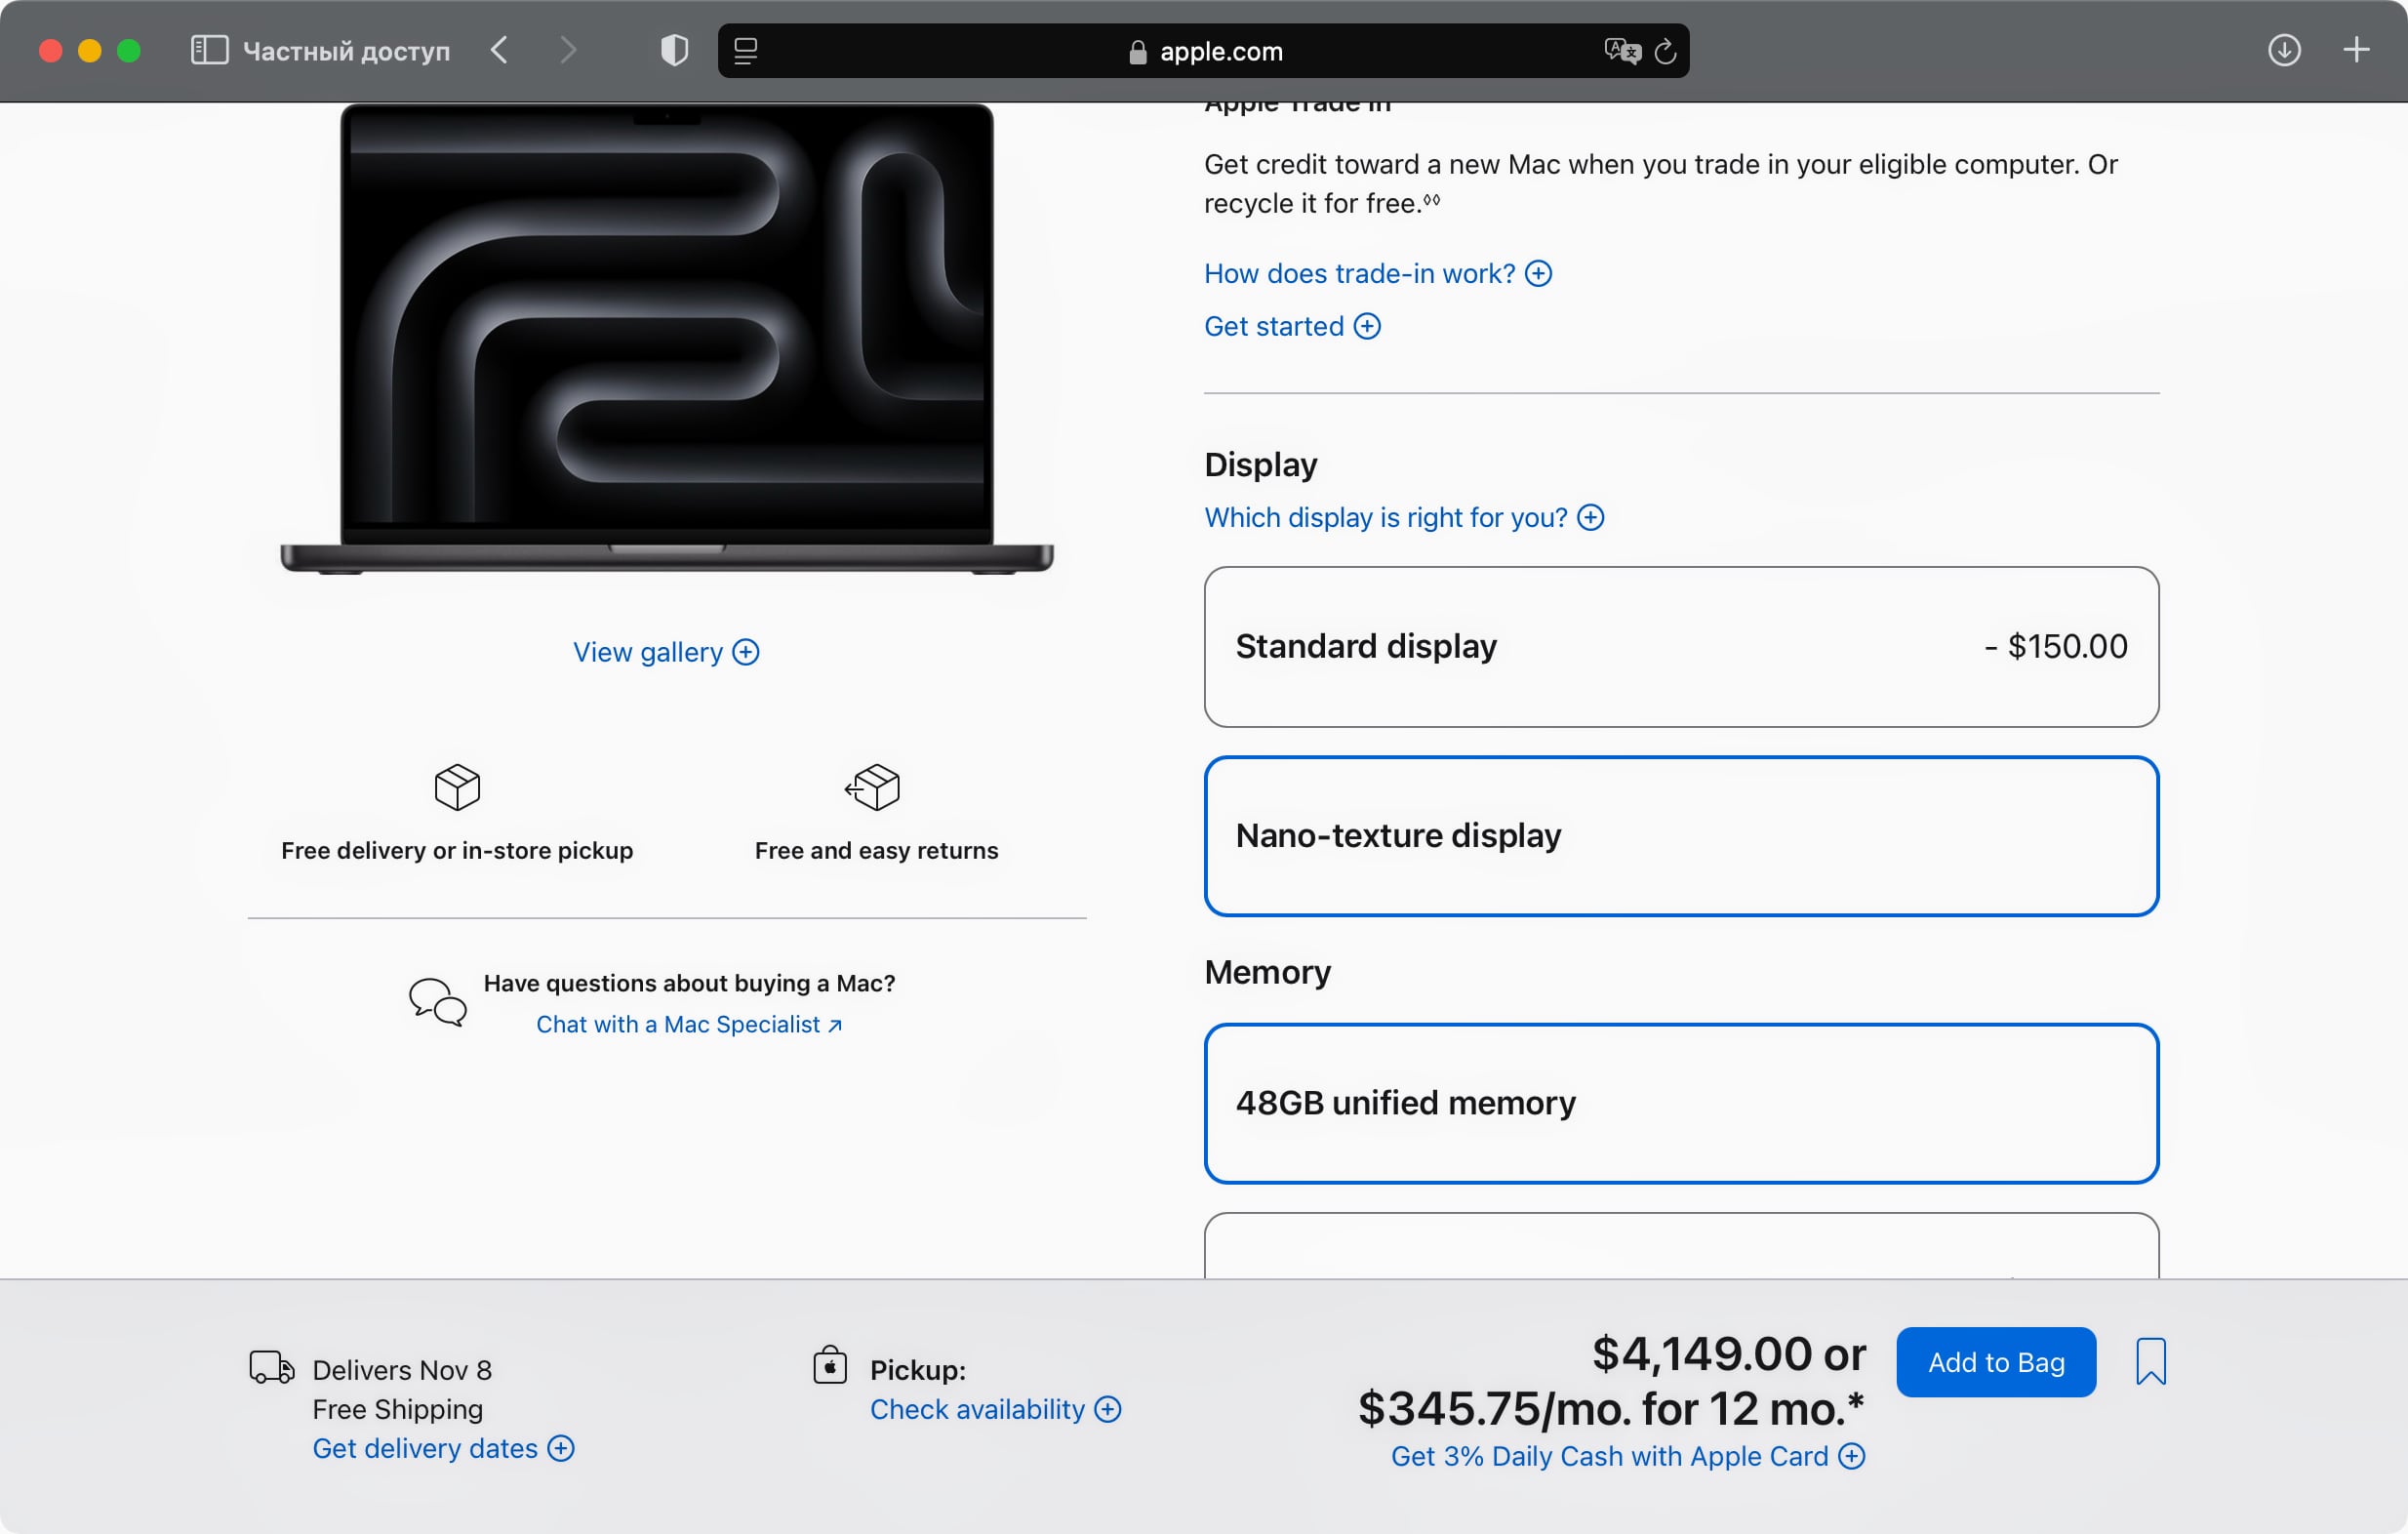The image size is (2408, 1534).
Task: Select the Nano-texture display option
Action: (x=1681, y=836)
